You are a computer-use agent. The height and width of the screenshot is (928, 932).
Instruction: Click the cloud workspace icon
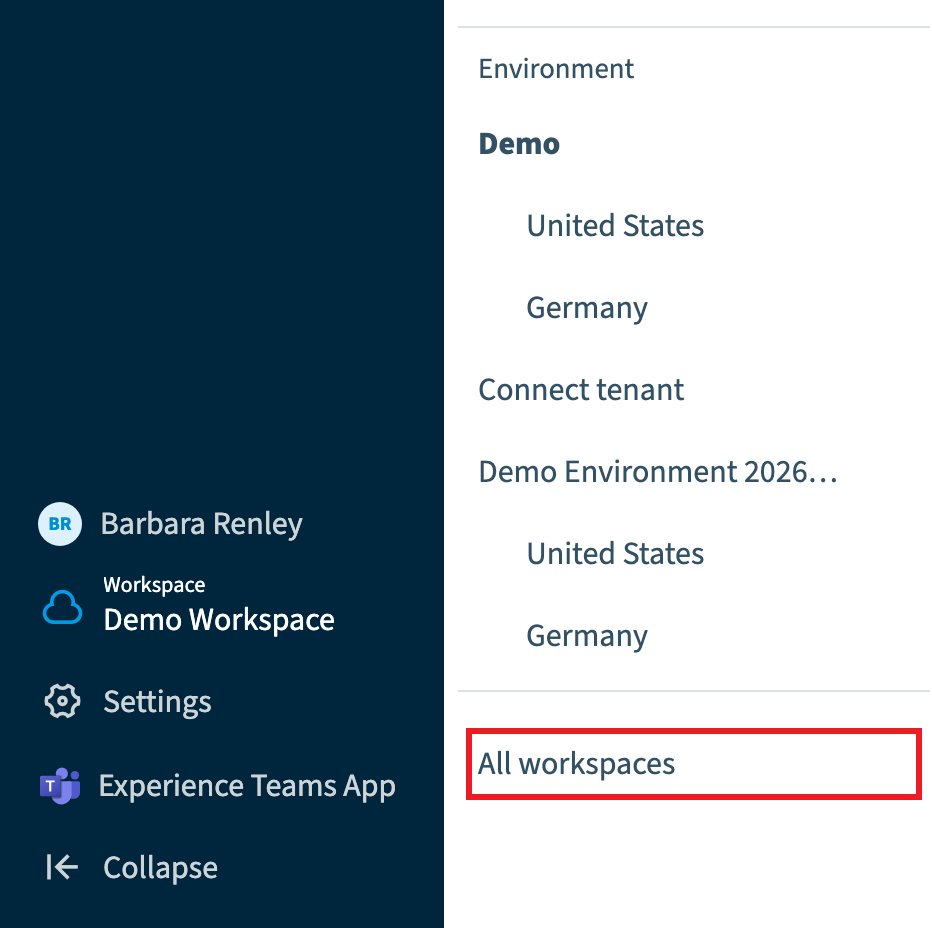point(62,607)
